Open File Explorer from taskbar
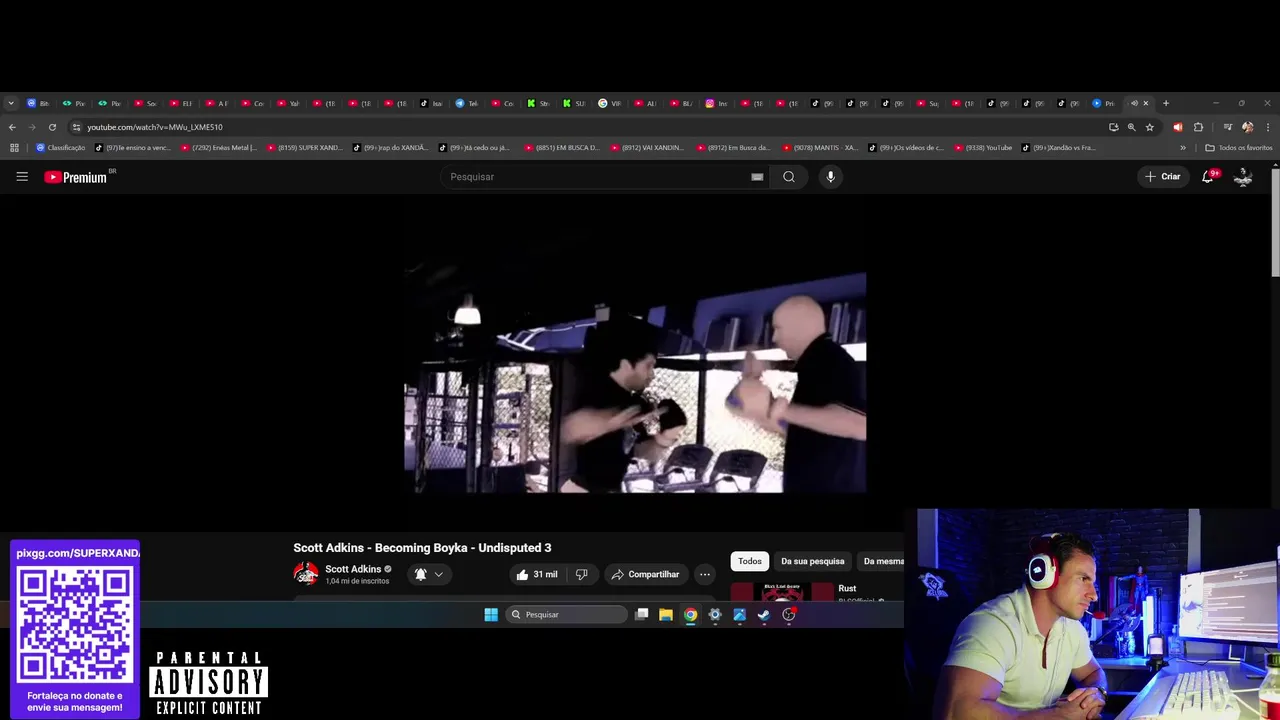The image size is (1280, 720). tap(666, 614)
